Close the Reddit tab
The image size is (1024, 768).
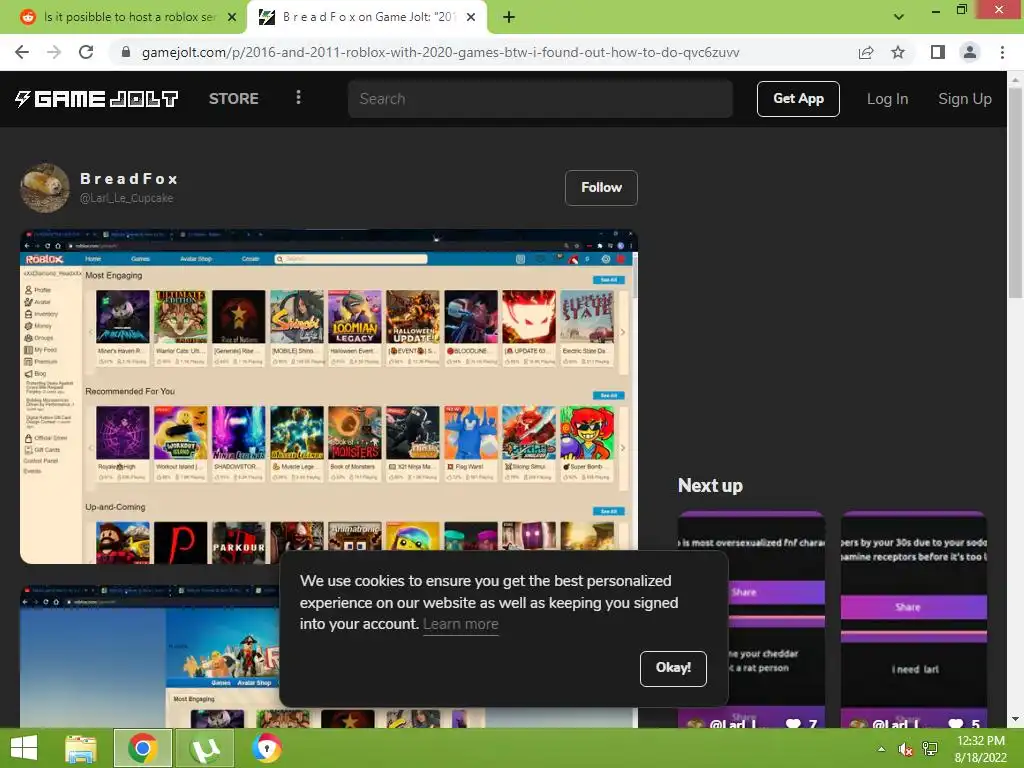232,17
